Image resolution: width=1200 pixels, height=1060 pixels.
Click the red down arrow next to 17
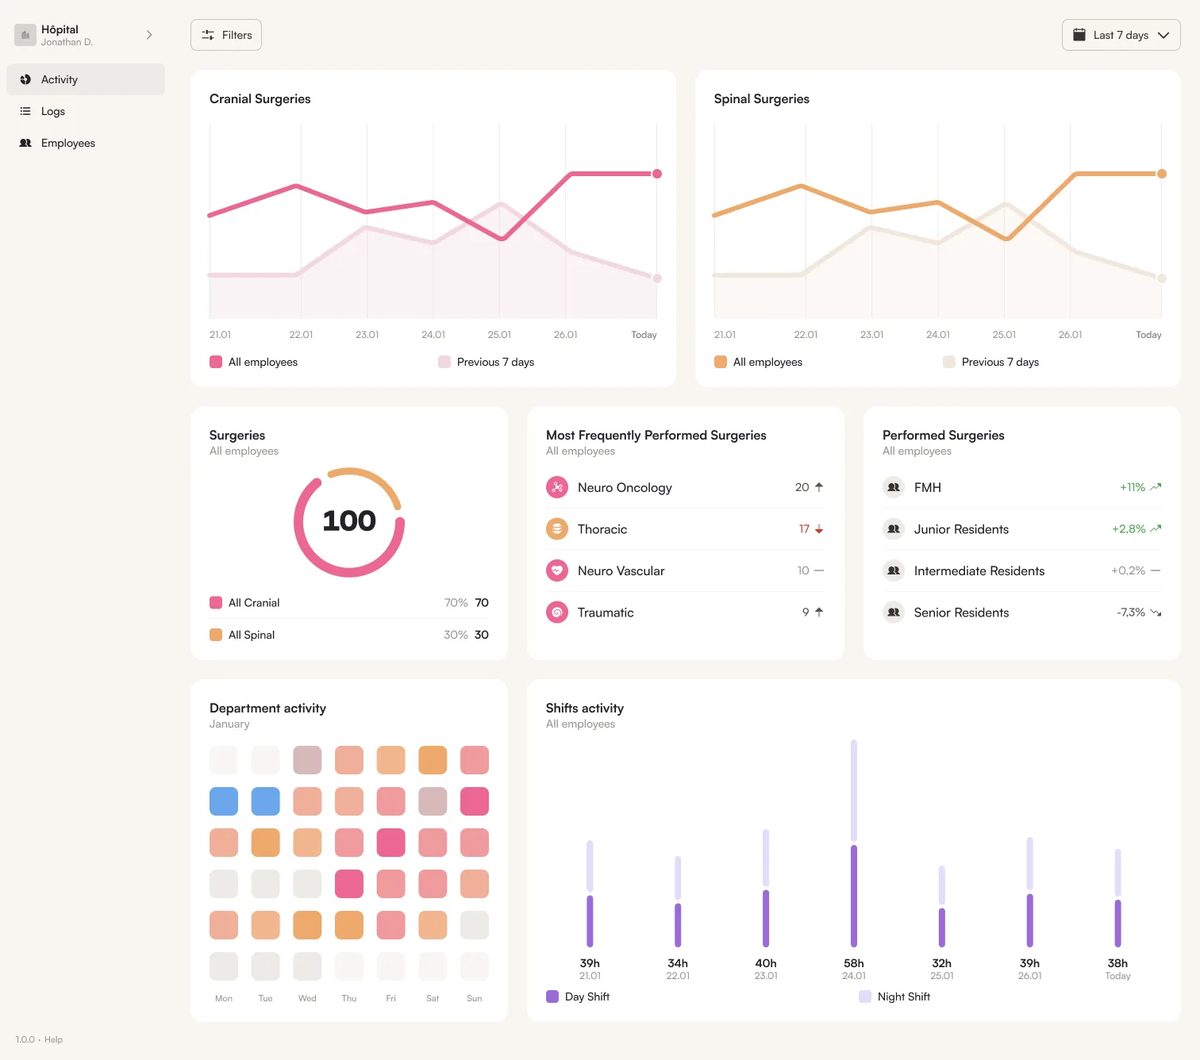click(x=819, y=529)
